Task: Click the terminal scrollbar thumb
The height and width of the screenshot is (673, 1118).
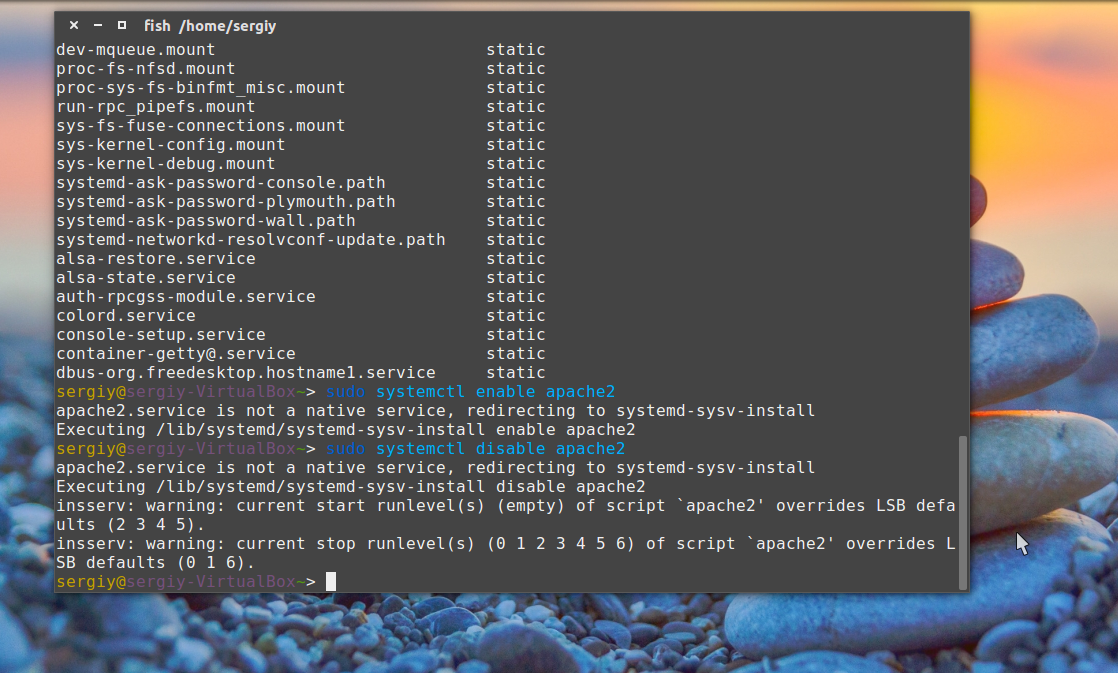Action: (x=963, y=510)
